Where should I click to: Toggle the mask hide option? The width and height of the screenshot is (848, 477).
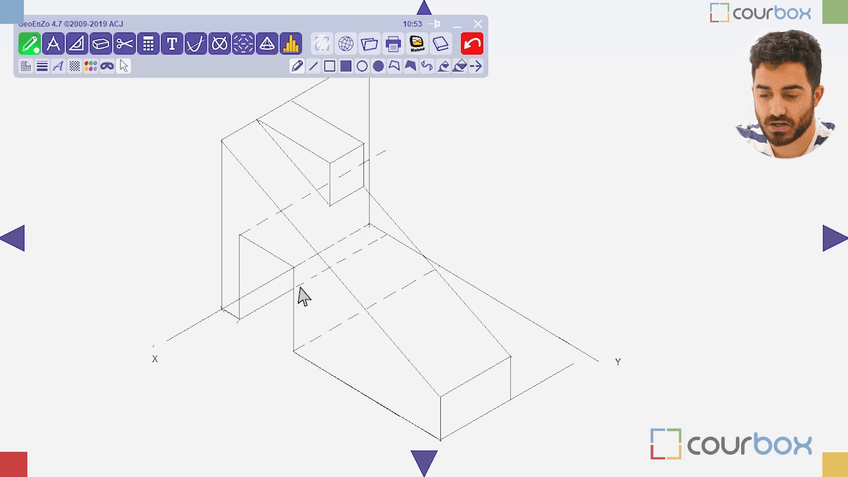coord(107,66)
